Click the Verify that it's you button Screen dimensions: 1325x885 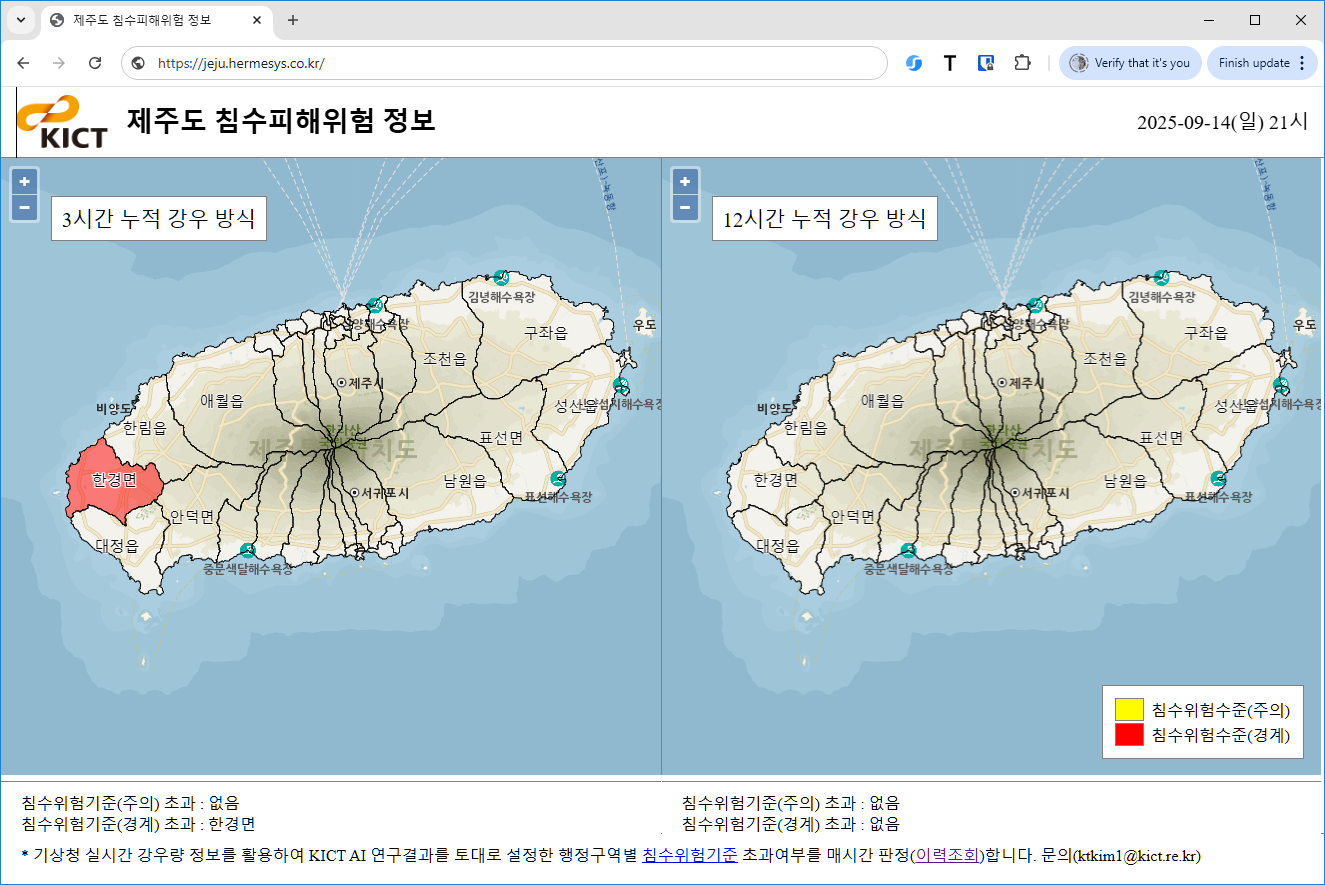pos(1130,63)
